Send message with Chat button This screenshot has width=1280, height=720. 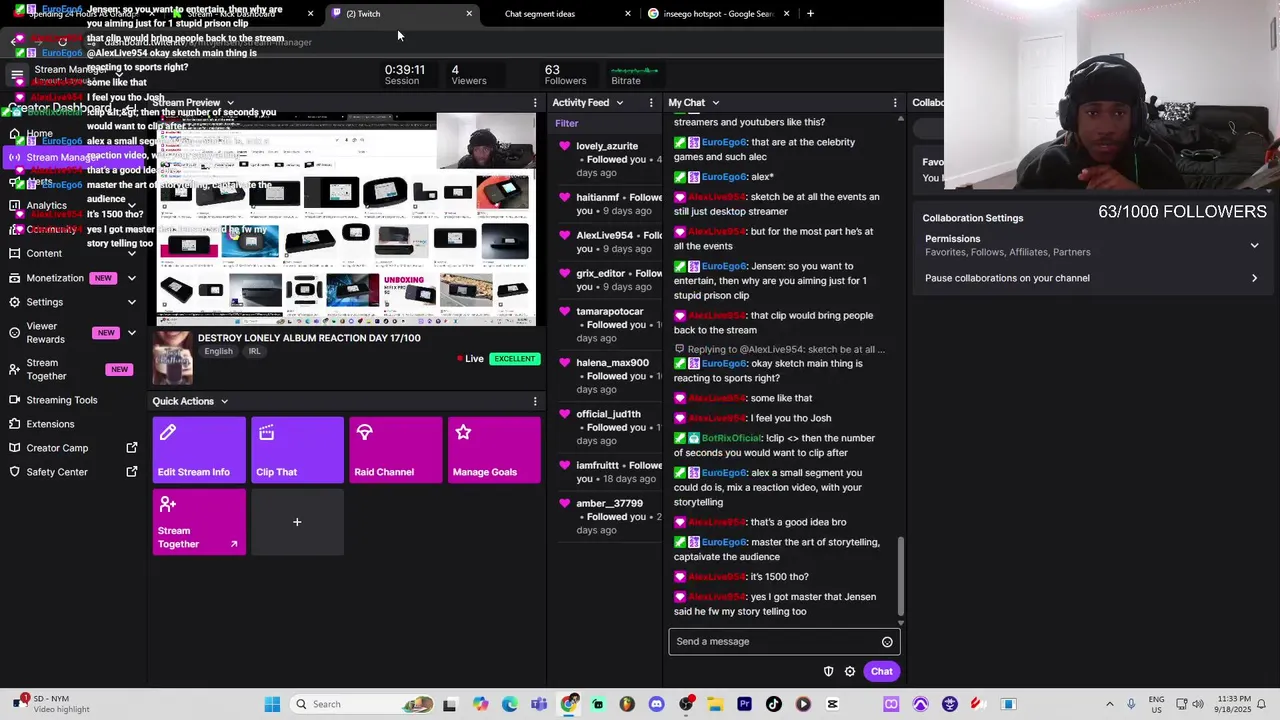(x=881, y=672)
